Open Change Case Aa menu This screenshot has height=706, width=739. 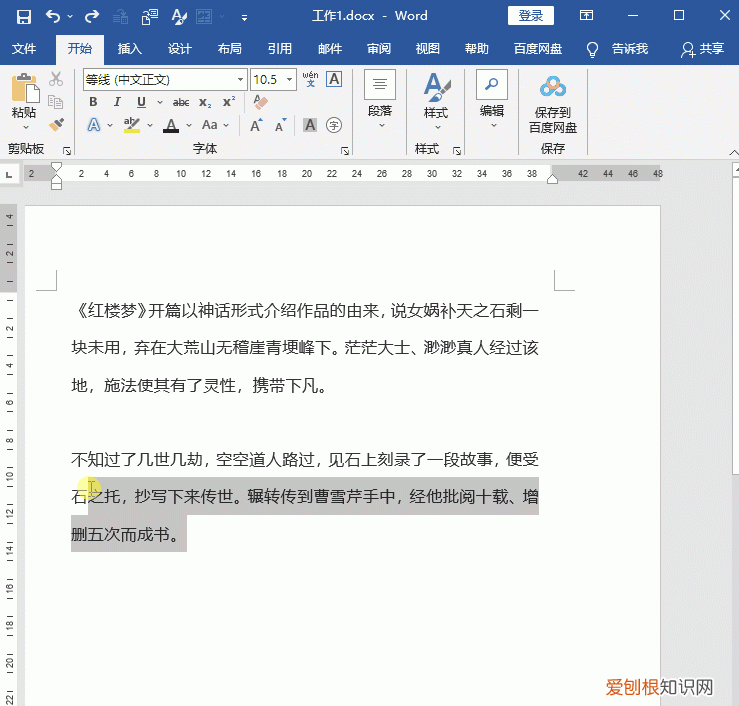pos(215,125)
